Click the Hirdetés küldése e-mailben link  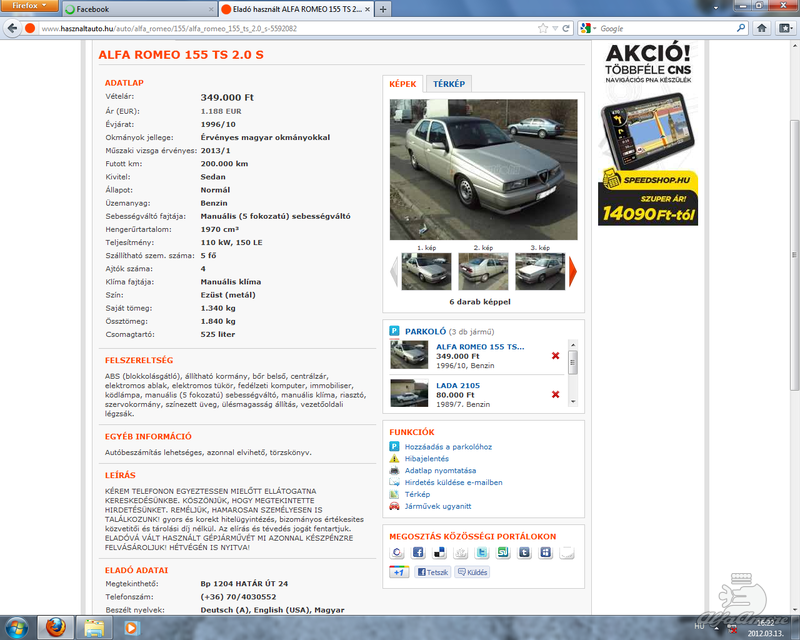(454, 482)
